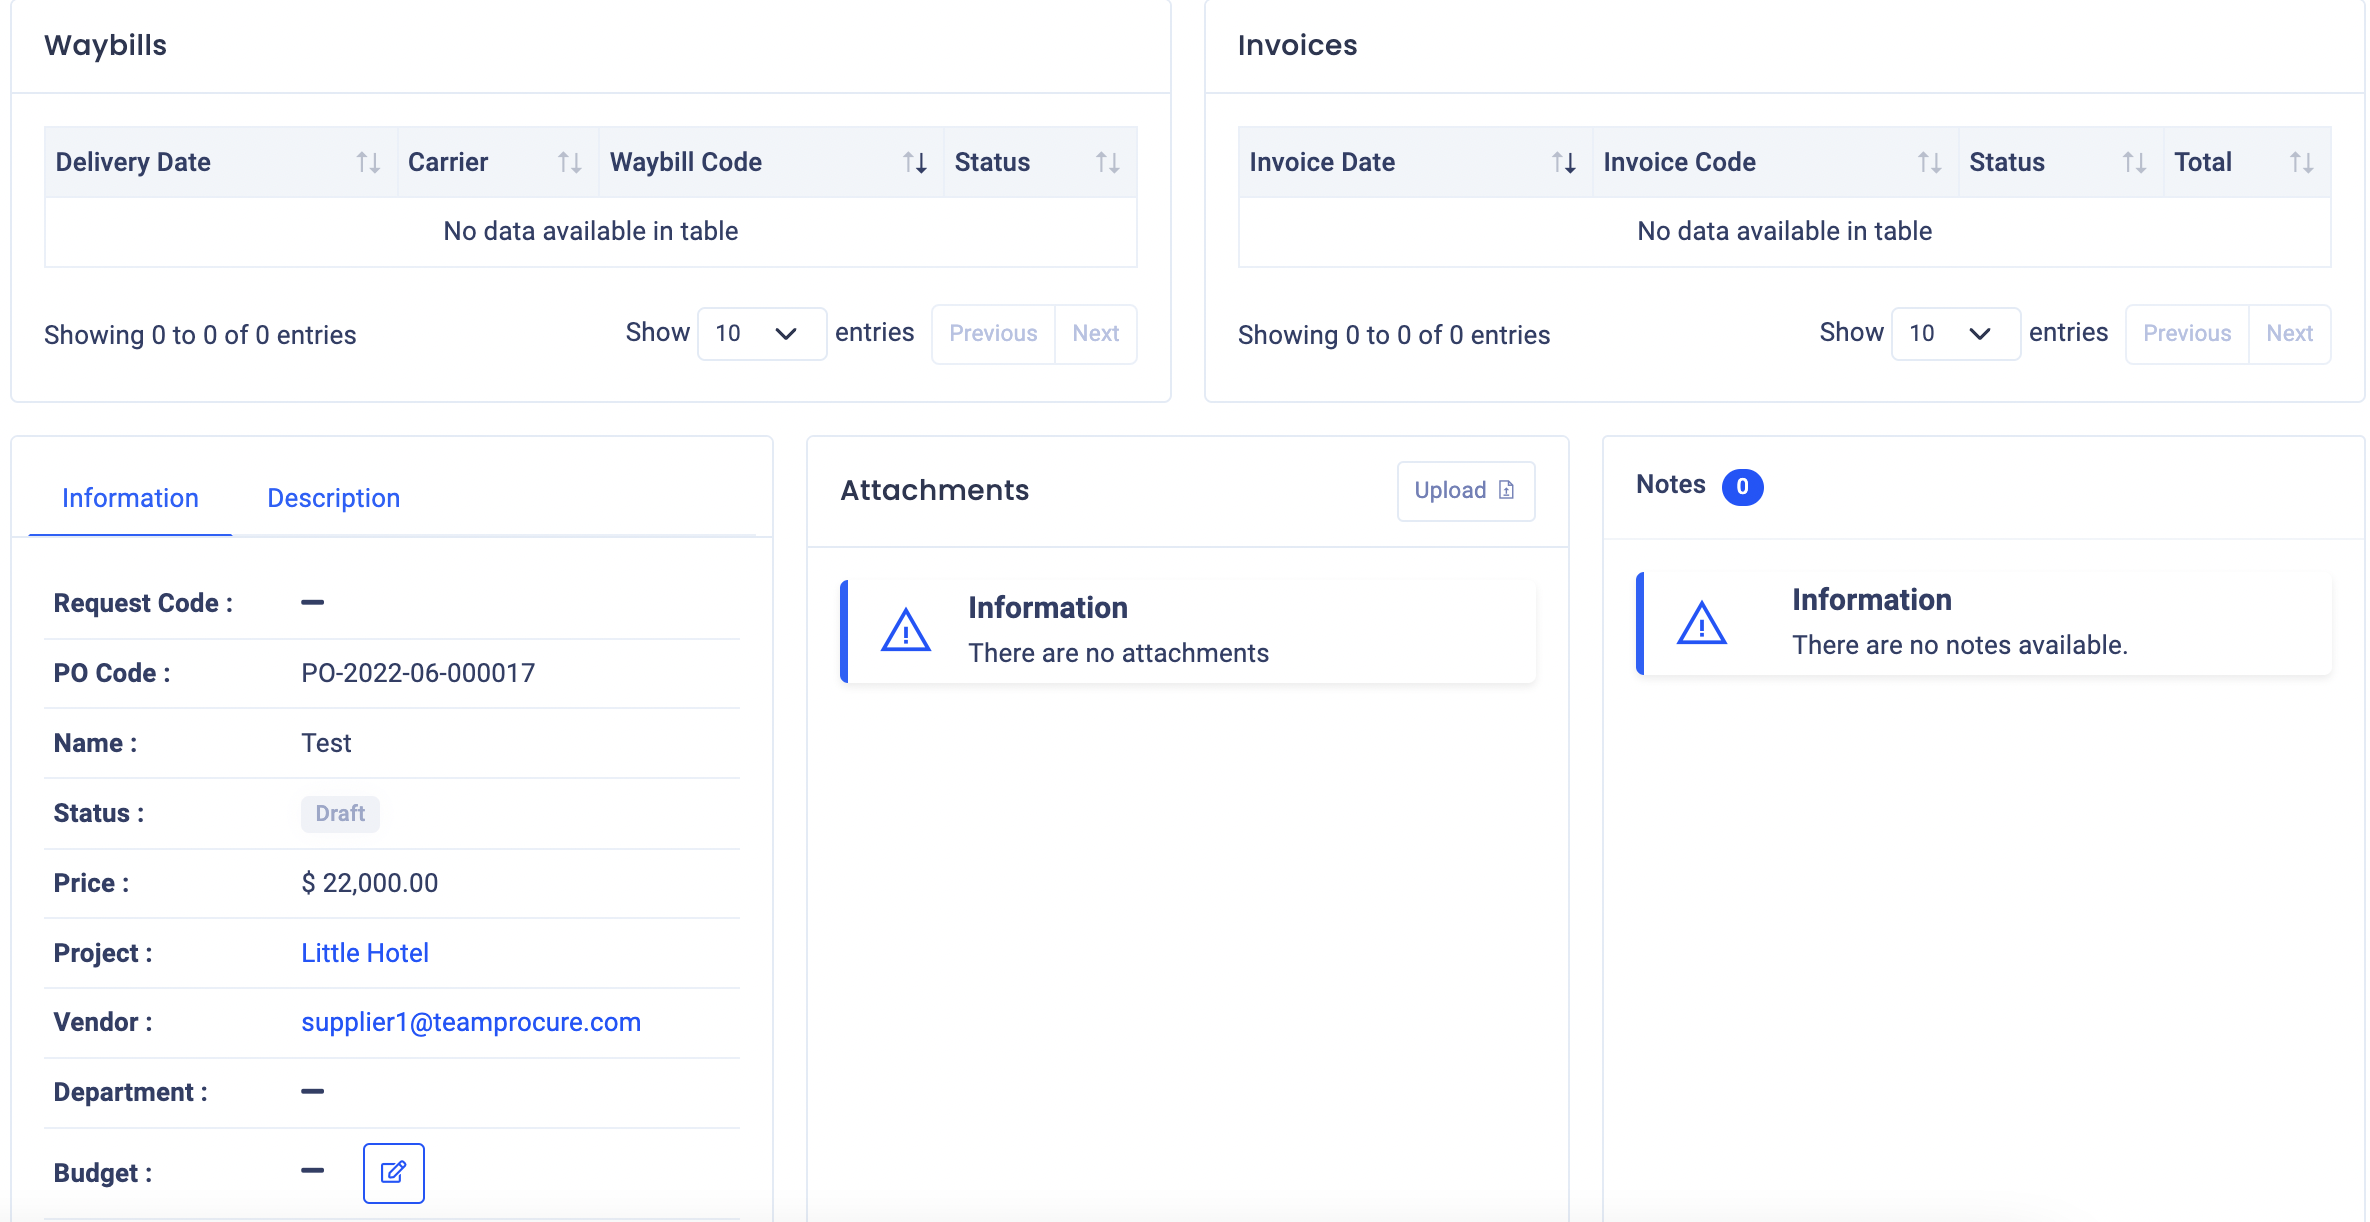2370x1222 pixels.
Task: Sort Waybills by Delivery Date arrows
Action: point(368,162)
